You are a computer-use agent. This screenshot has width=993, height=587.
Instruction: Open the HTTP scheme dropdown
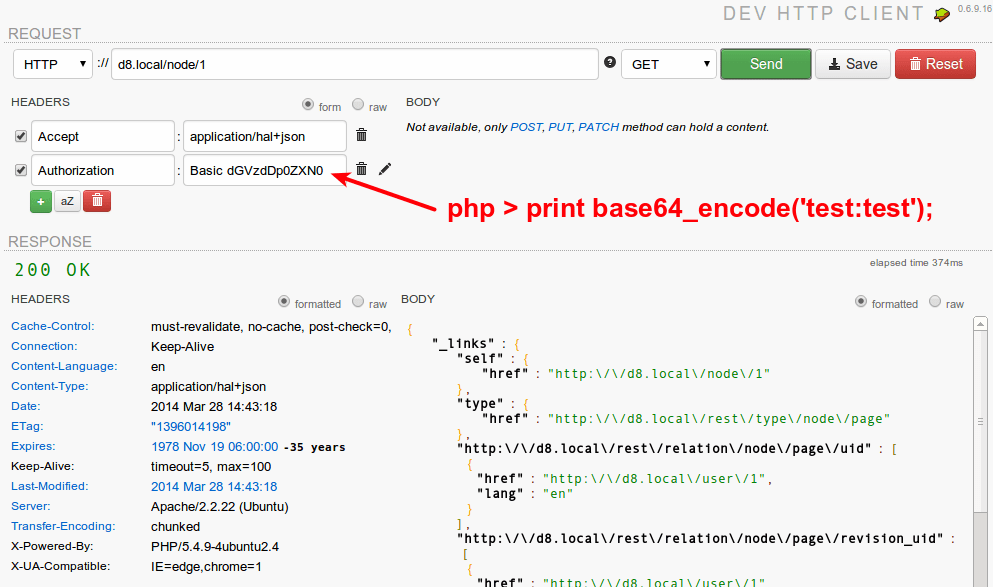pos(52,63)
